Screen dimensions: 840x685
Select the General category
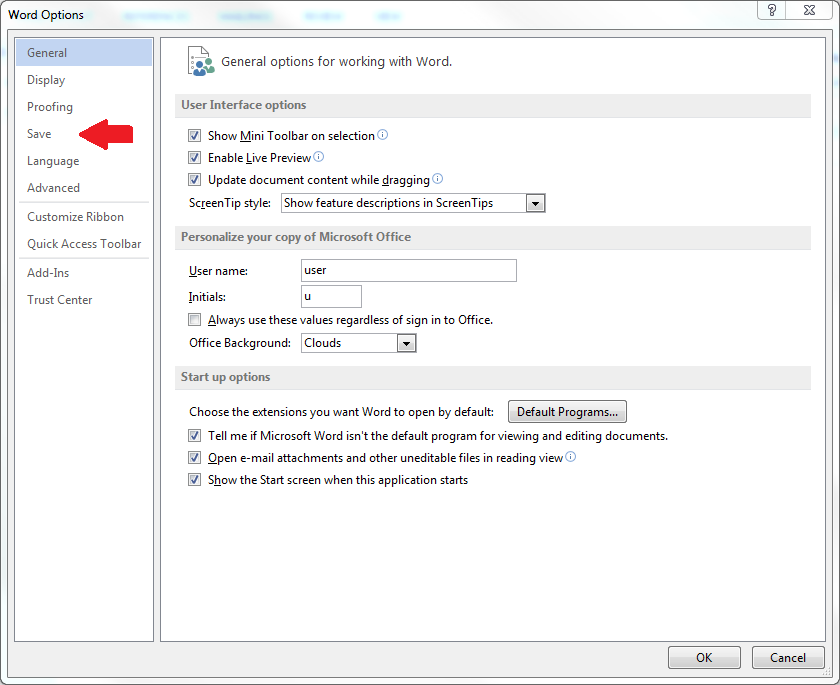pyautogui.click(x=84, y=52)
